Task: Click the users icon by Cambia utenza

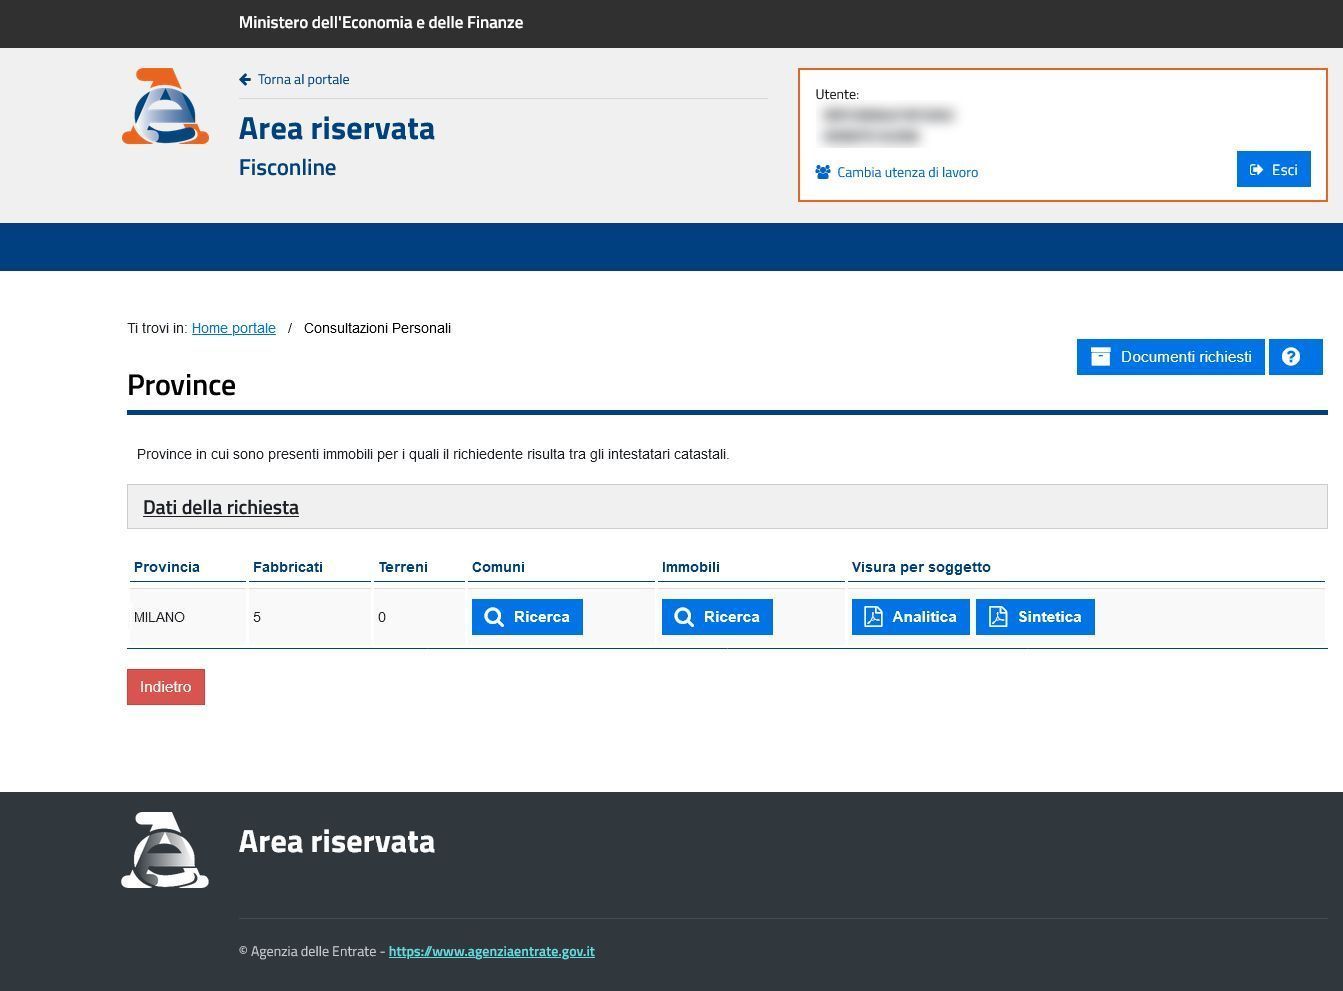Action: tap(823, 172)
